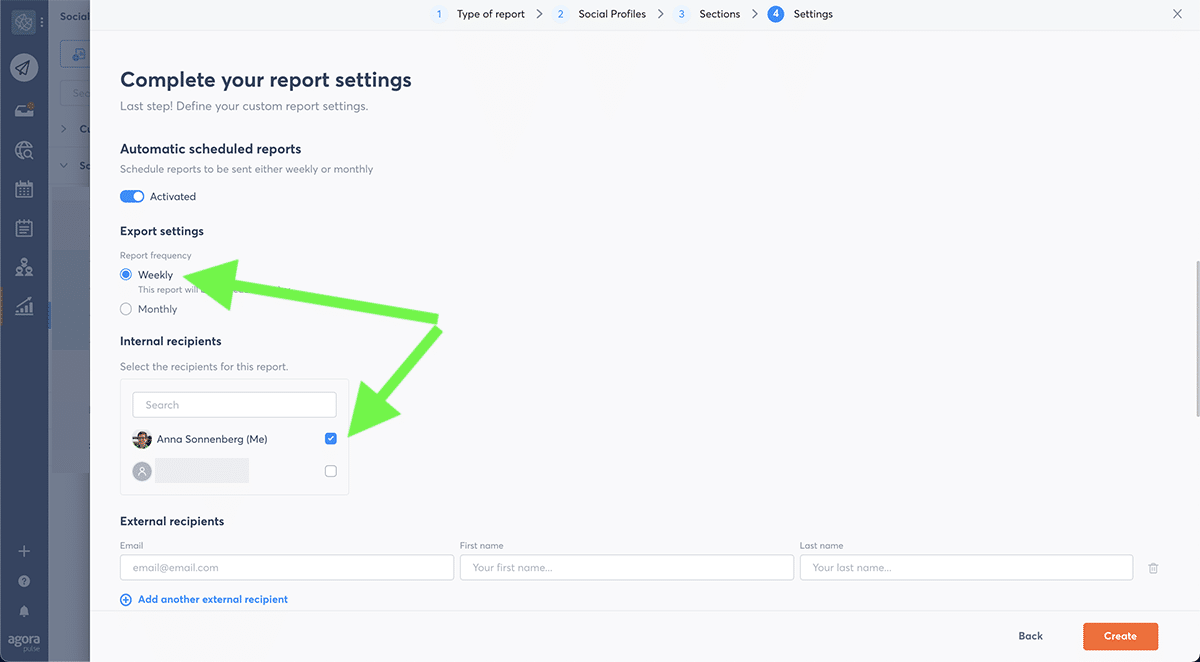1200x662 pixels.
Task: Click the plus icon in sidebar
Action: 24,551
